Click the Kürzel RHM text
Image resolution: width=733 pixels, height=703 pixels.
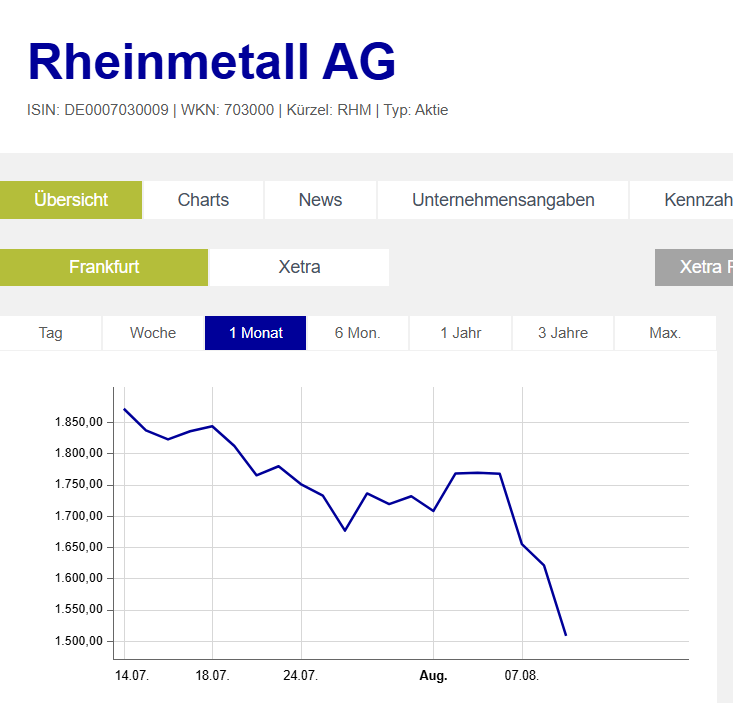click(x=329, y=110)
